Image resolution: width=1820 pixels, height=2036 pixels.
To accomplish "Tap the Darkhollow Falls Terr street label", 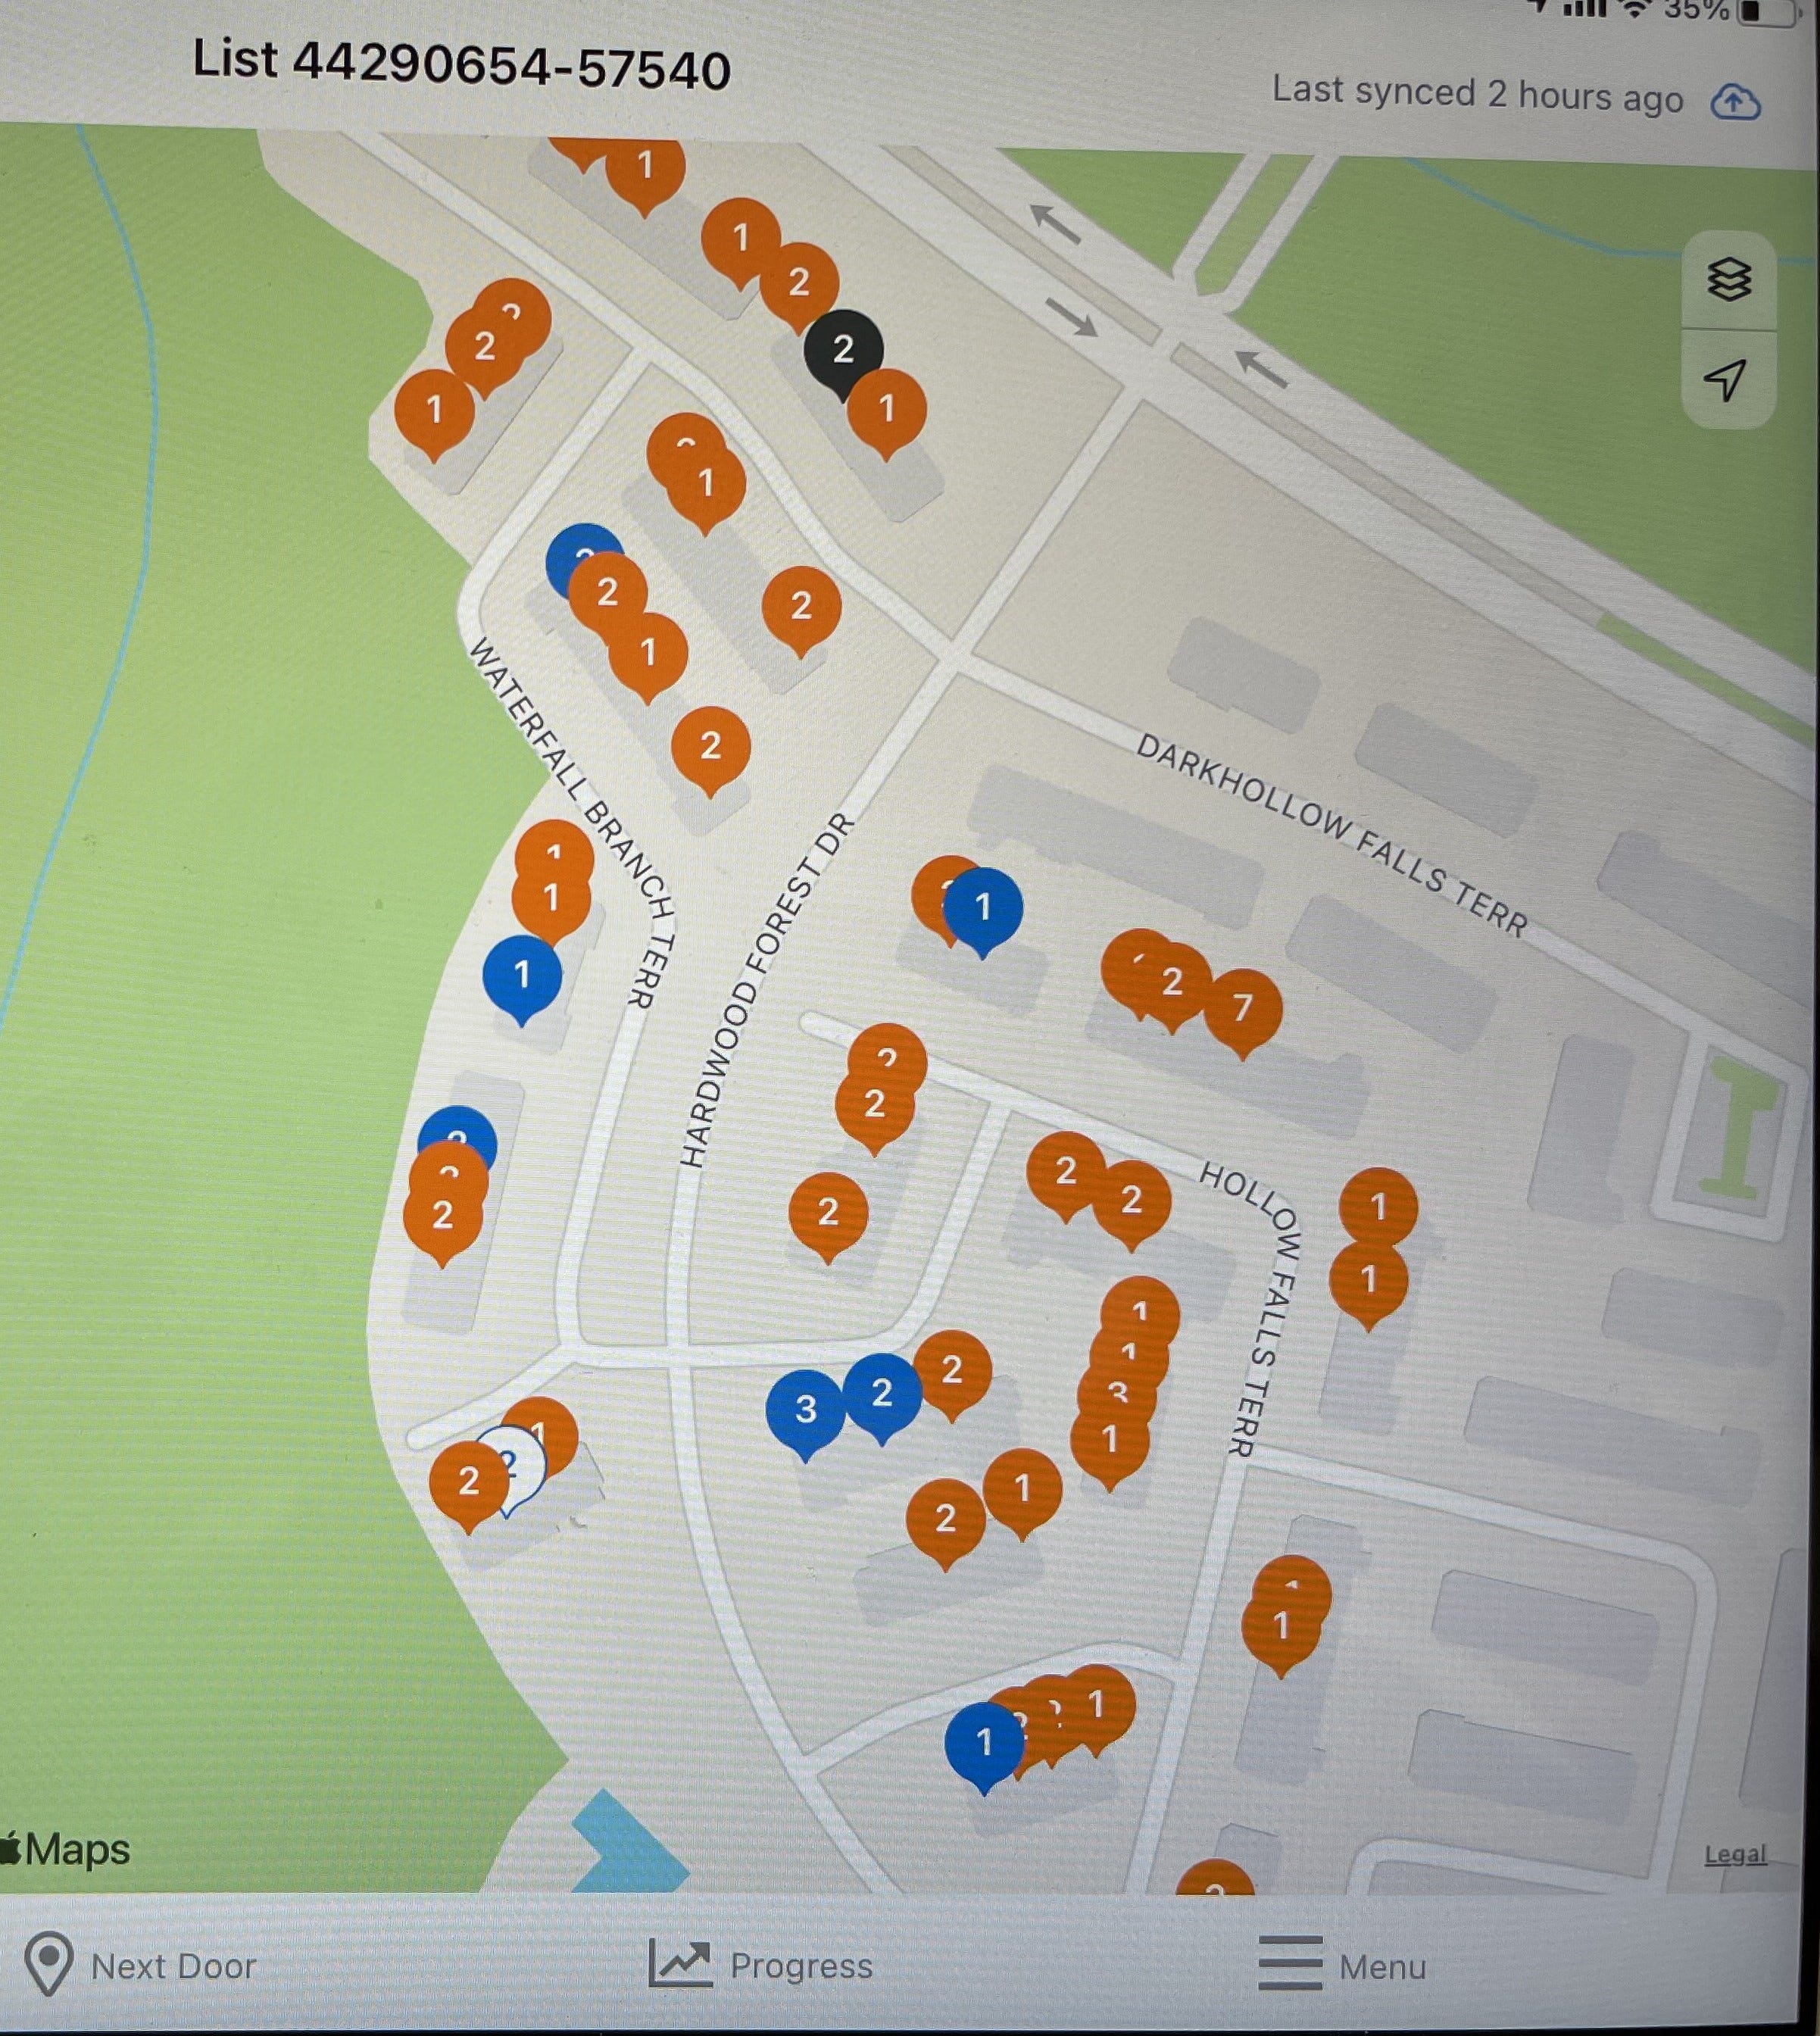I will pyautogui.click(x=1332, y=836).
